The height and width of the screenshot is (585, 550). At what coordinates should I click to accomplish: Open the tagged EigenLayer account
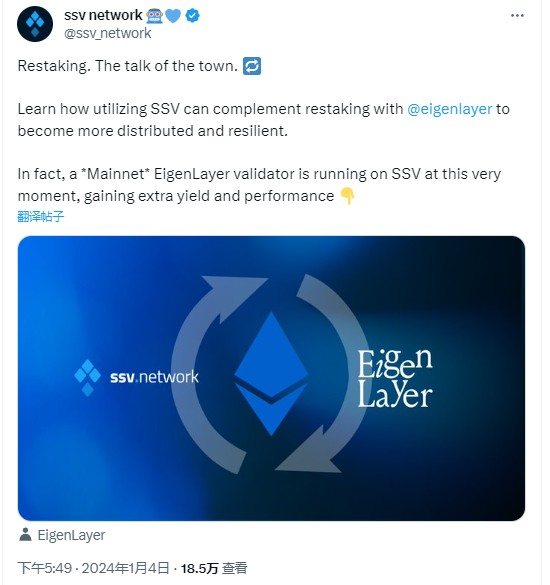pyautogui.click(x=71, y=535)
